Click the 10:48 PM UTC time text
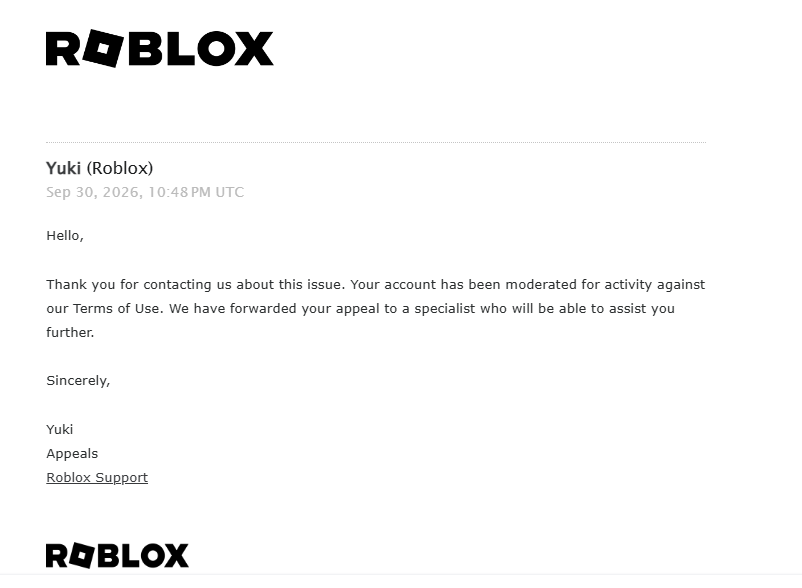This screenshot has height=588, width=802. click(196, 192)
